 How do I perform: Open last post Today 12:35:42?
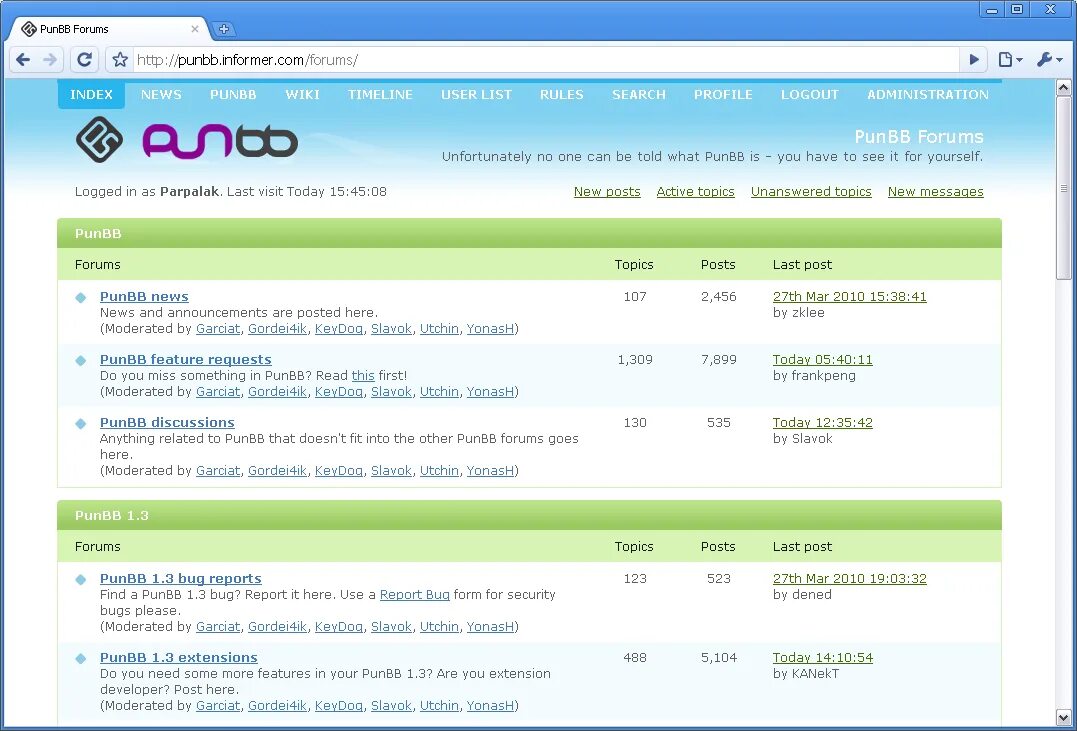click(823, 423)
